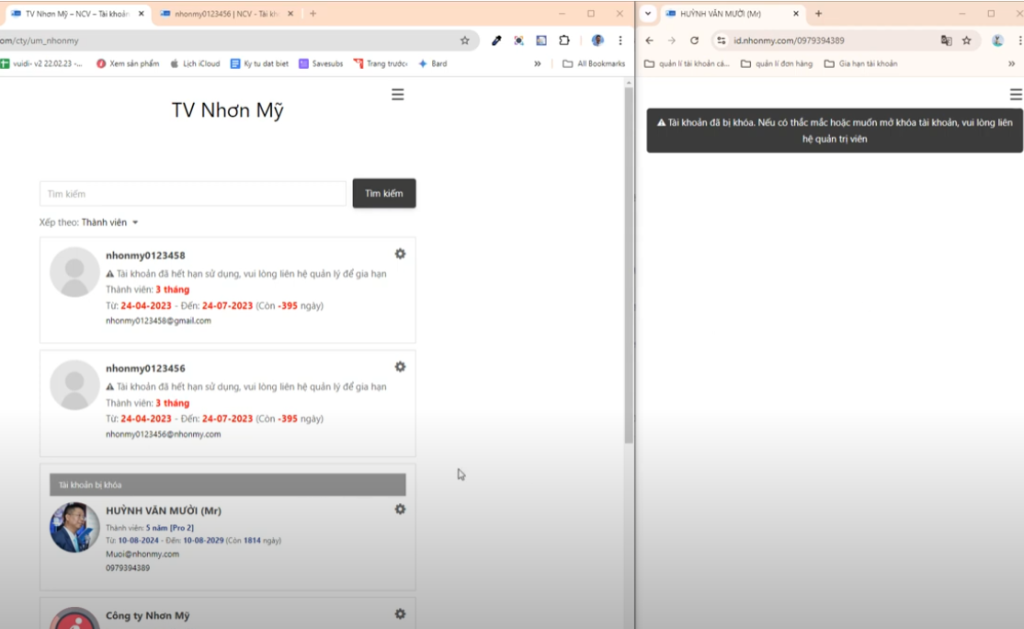Open Chrome three-dot menu in left window
Viewport: 1024px width, 629px height.
(x=620, y=40)
